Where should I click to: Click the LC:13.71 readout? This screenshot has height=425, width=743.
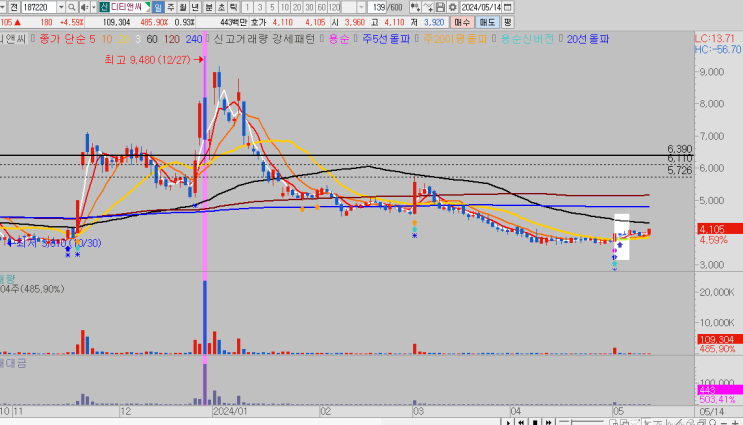pos(715,38)
